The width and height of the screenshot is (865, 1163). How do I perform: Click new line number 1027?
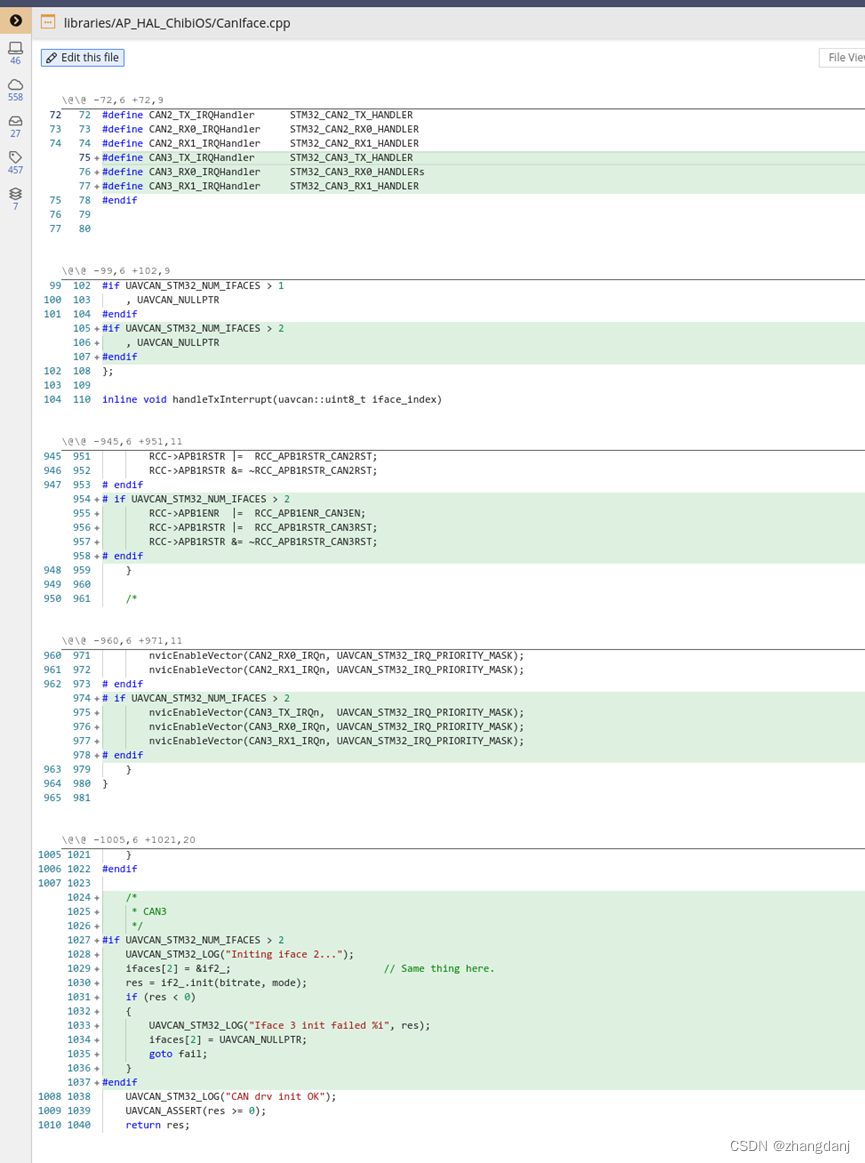pos(79,940)
